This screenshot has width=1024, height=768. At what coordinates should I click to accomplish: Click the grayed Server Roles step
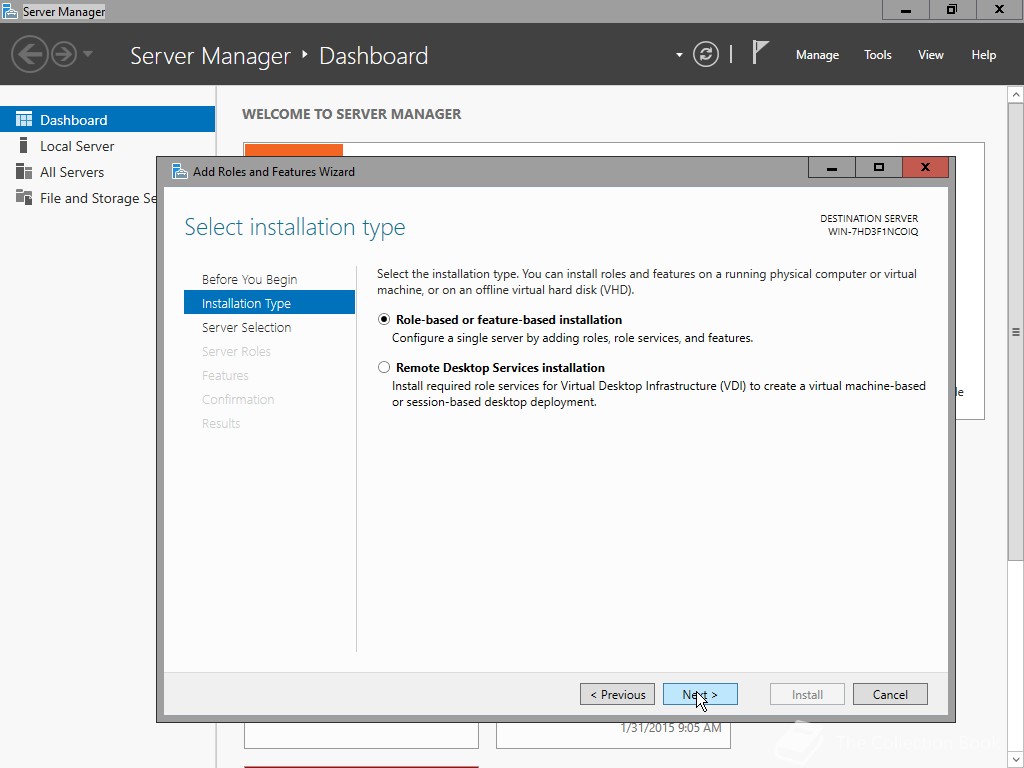[x=236, y=351]
